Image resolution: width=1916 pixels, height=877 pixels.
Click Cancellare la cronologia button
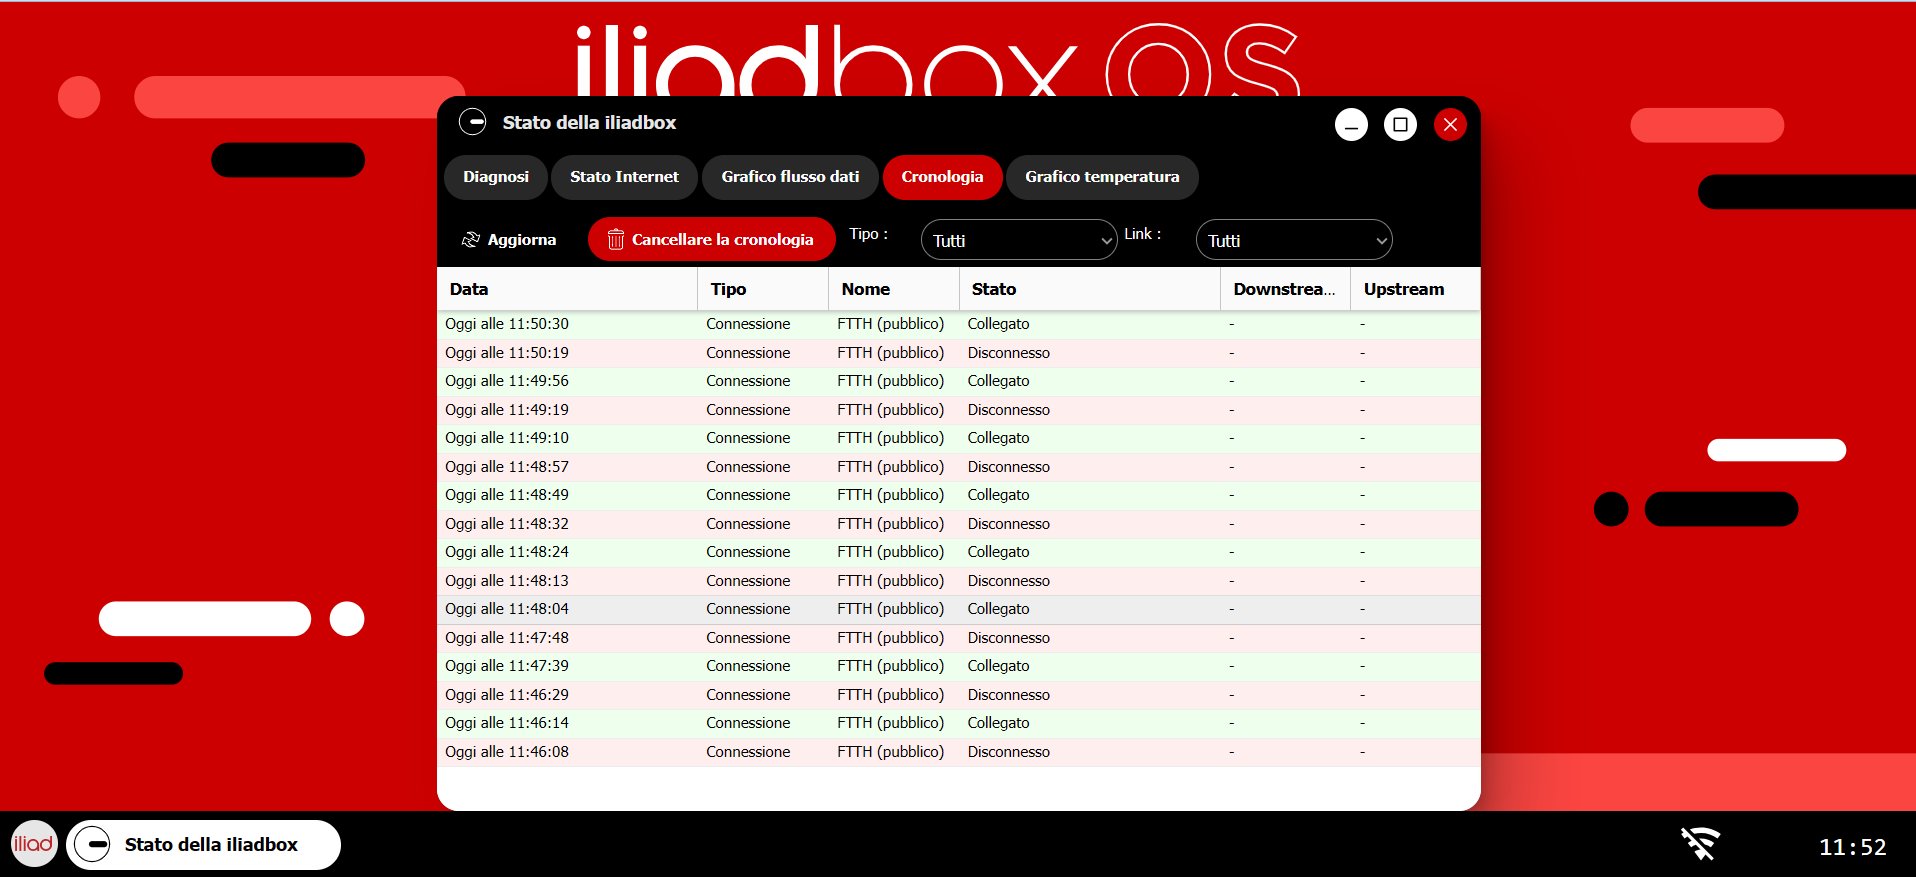pos(711,240)
